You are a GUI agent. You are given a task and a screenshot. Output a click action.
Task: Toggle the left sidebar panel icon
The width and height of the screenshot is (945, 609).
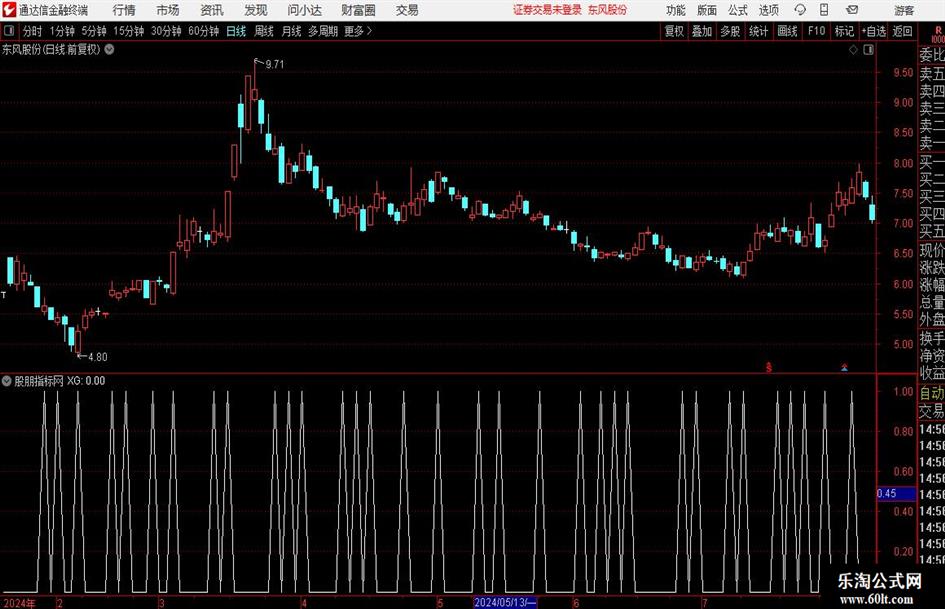click(9, 31)
